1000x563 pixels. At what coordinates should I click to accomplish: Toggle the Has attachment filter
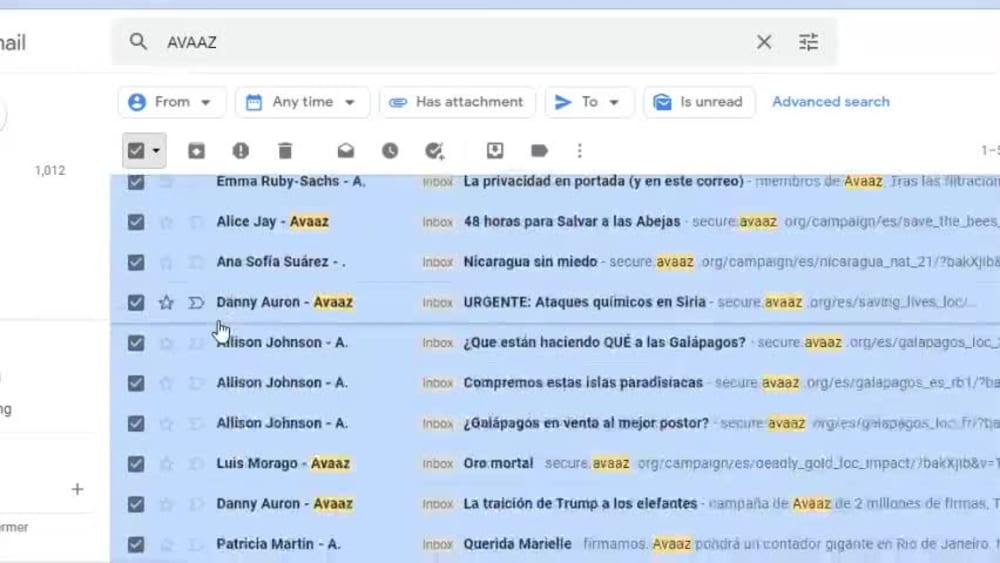click(457, 102)
